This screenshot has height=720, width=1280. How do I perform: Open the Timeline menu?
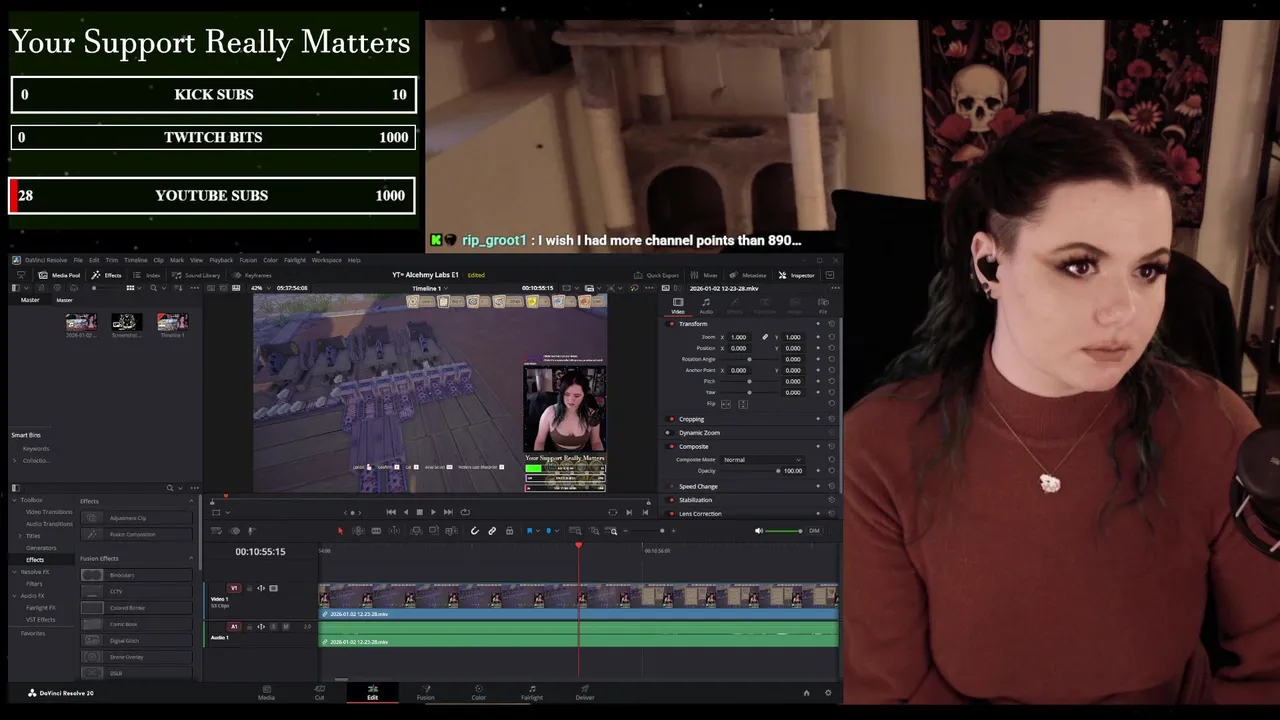[135, 260]
